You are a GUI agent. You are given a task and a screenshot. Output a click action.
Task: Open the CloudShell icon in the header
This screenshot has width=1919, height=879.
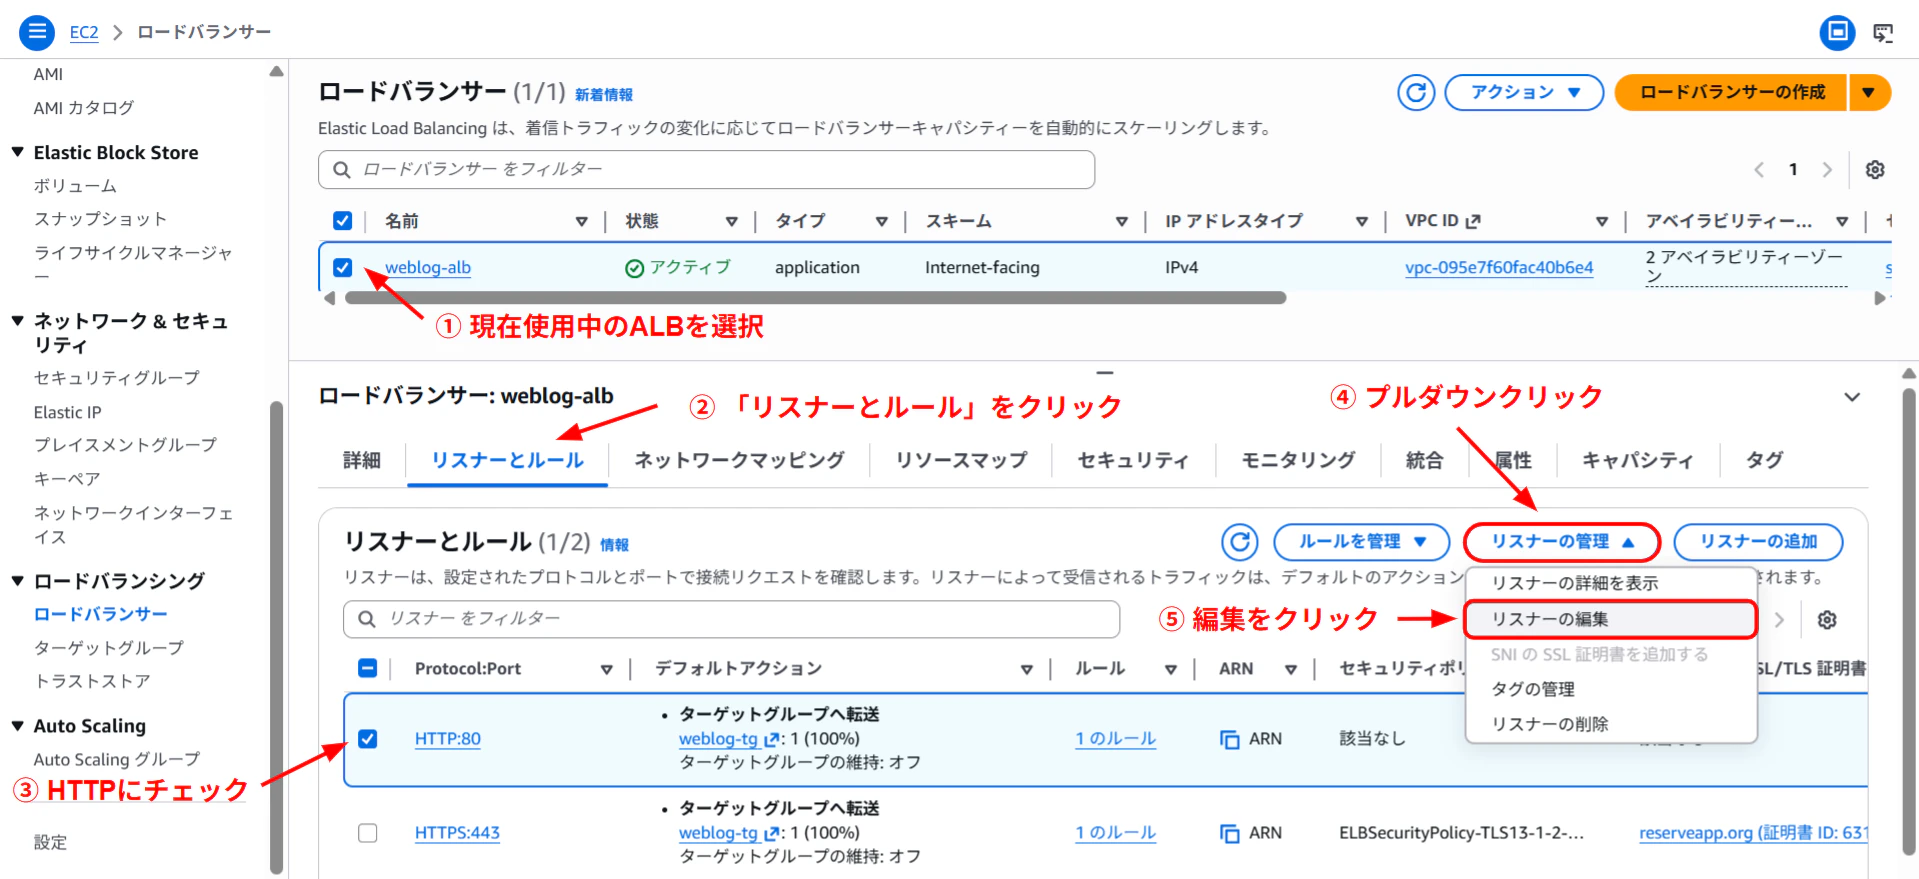click(x=1883, y=33)
